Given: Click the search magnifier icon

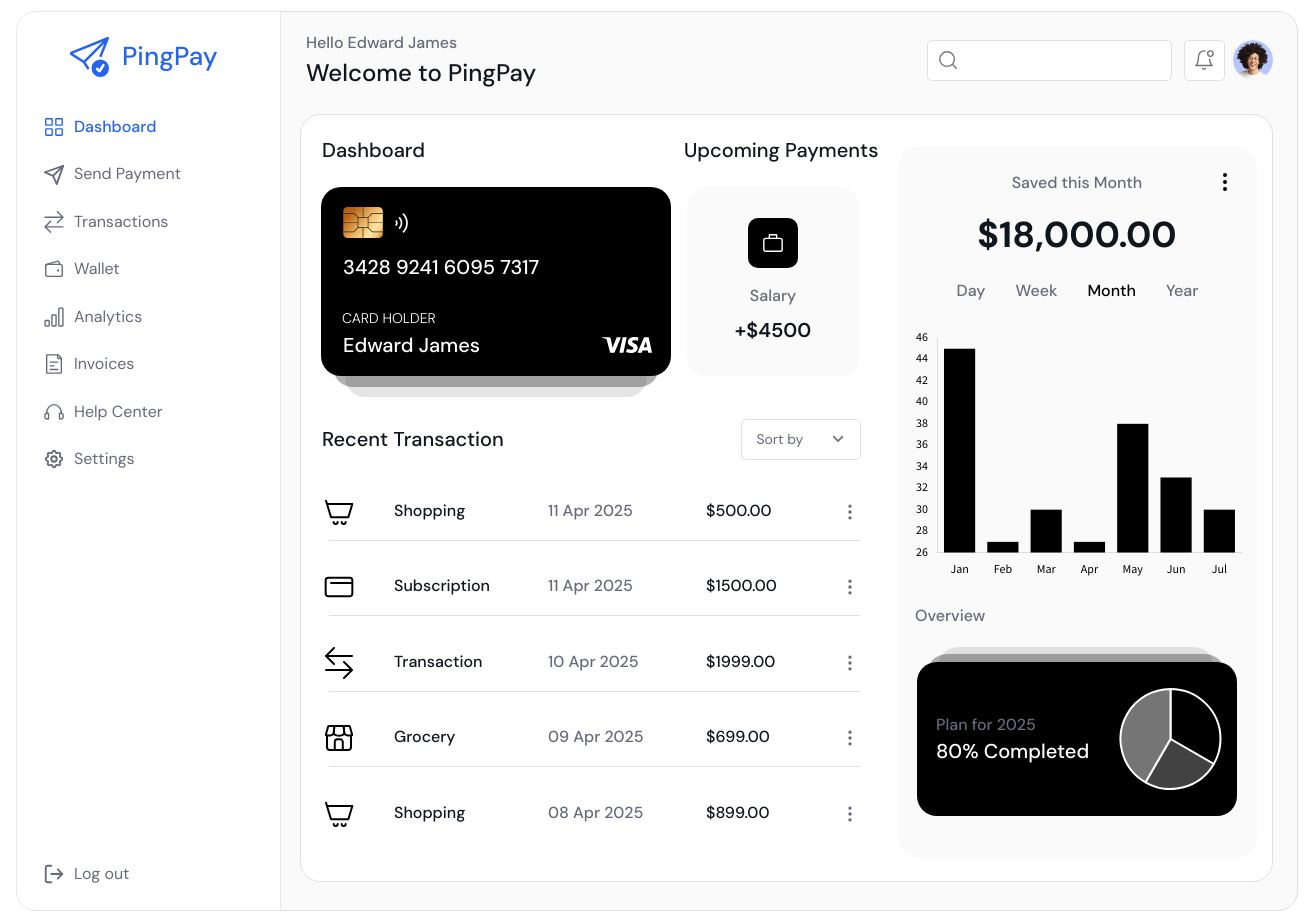Looking at the screenshot, I should click(x=948, y=61).
